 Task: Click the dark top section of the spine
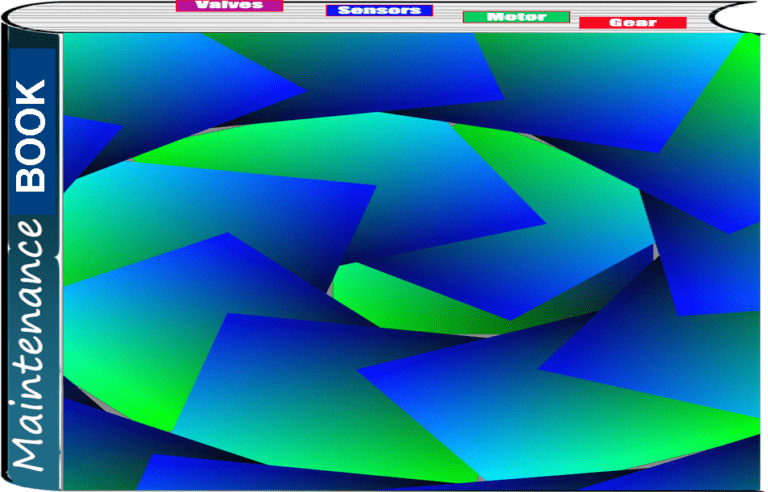click(x=31, y=38)
